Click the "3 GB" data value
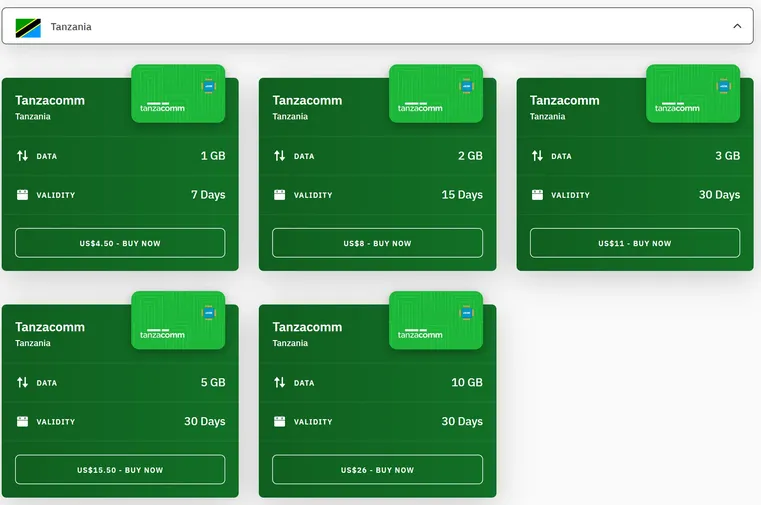The width and height of the screenshot is (761, 505). (x=728, y=156)
